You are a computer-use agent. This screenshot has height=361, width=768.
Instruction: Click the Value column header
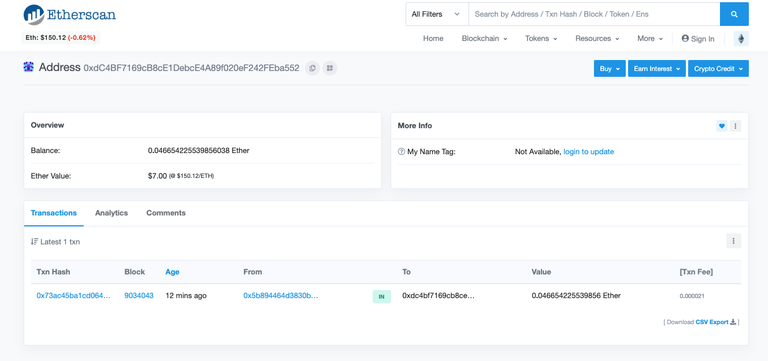[541, 272]
